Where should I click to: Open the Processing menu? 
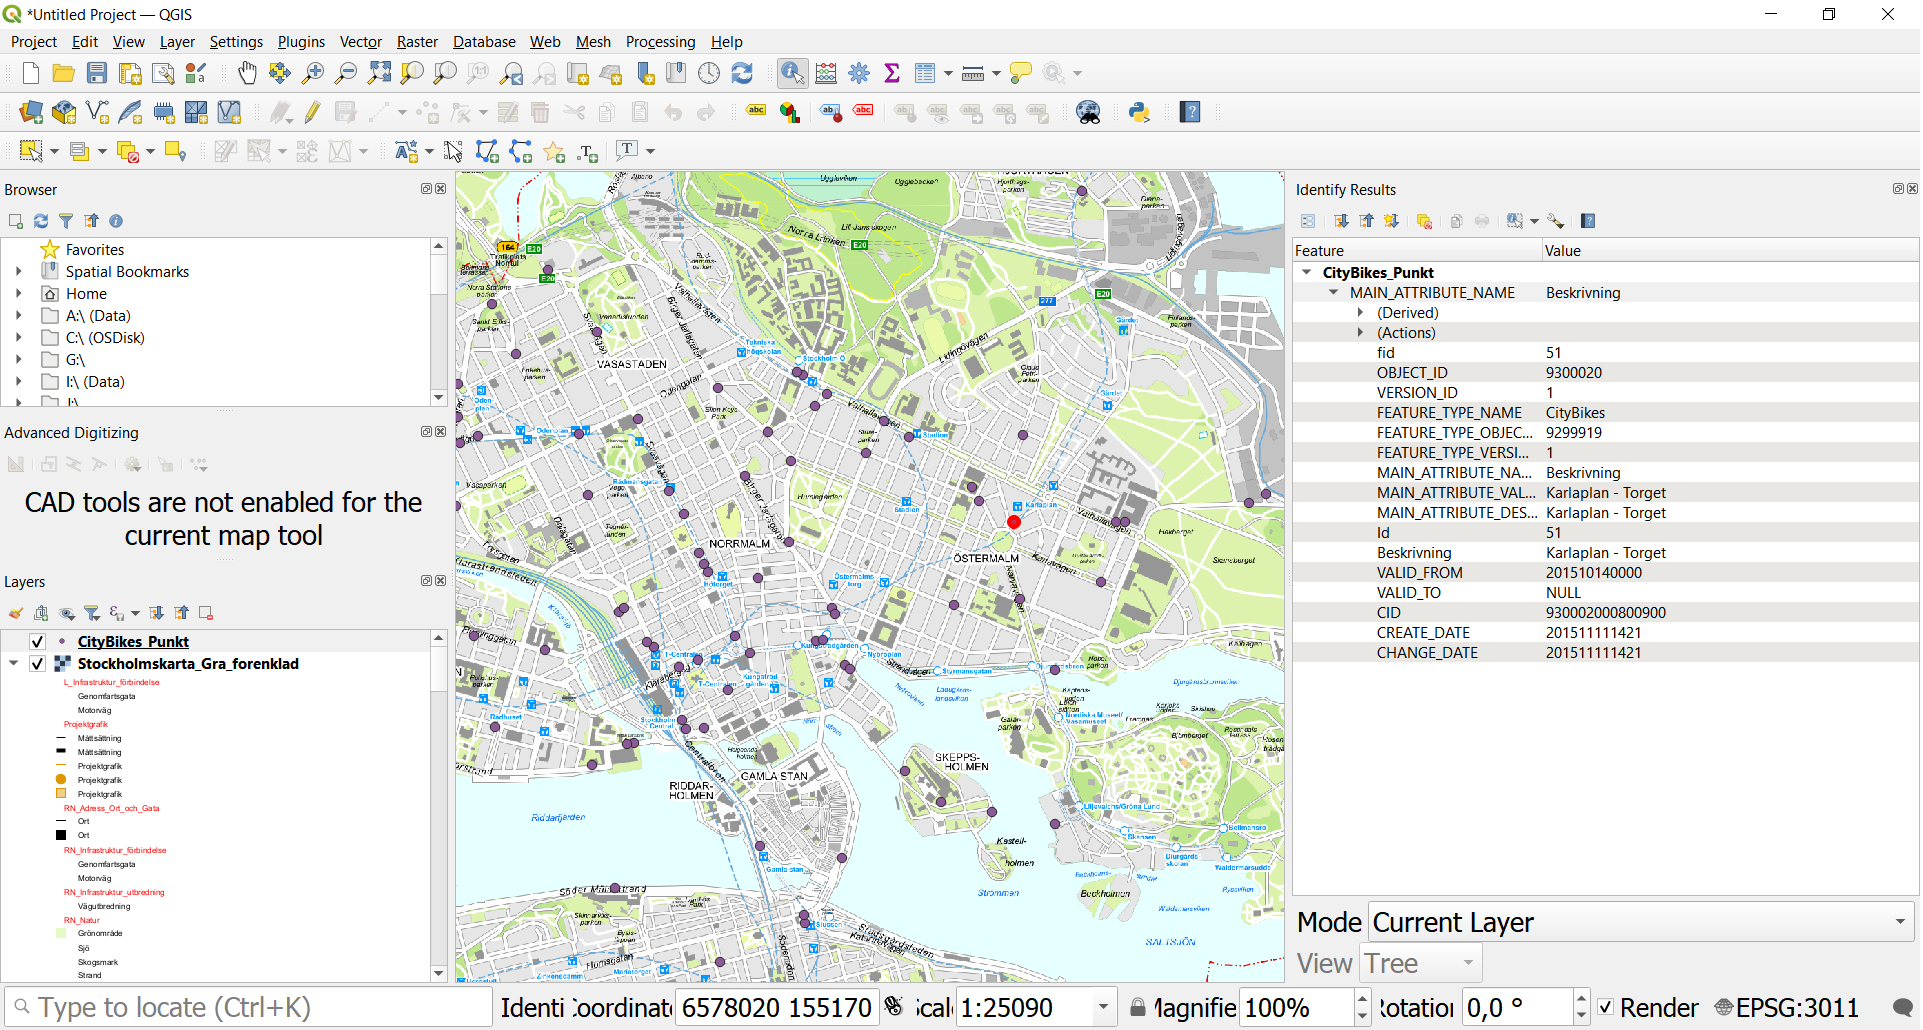point(660,42)
